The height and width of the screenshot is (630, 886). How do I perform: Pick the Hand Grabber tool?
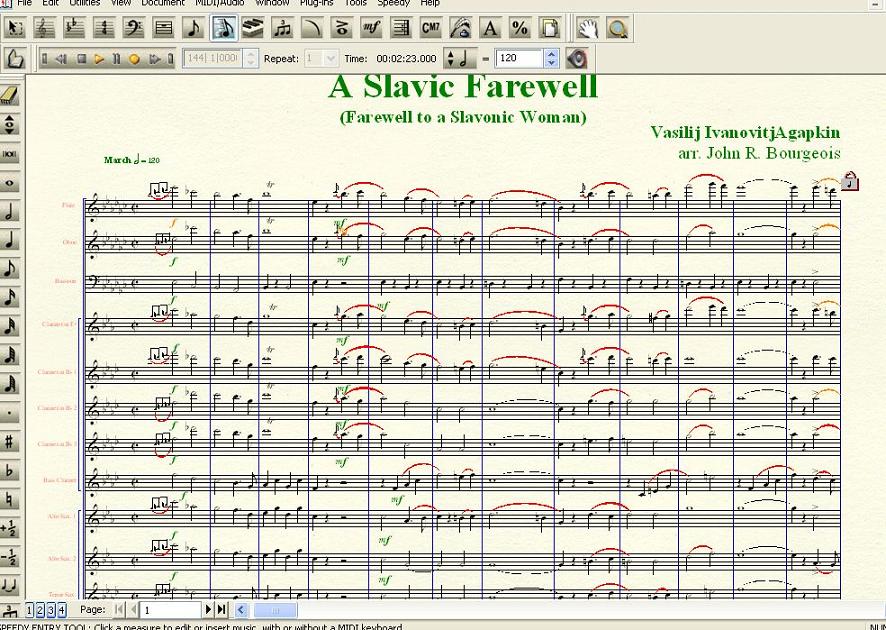pyautogui.click(x=589, y=28)
